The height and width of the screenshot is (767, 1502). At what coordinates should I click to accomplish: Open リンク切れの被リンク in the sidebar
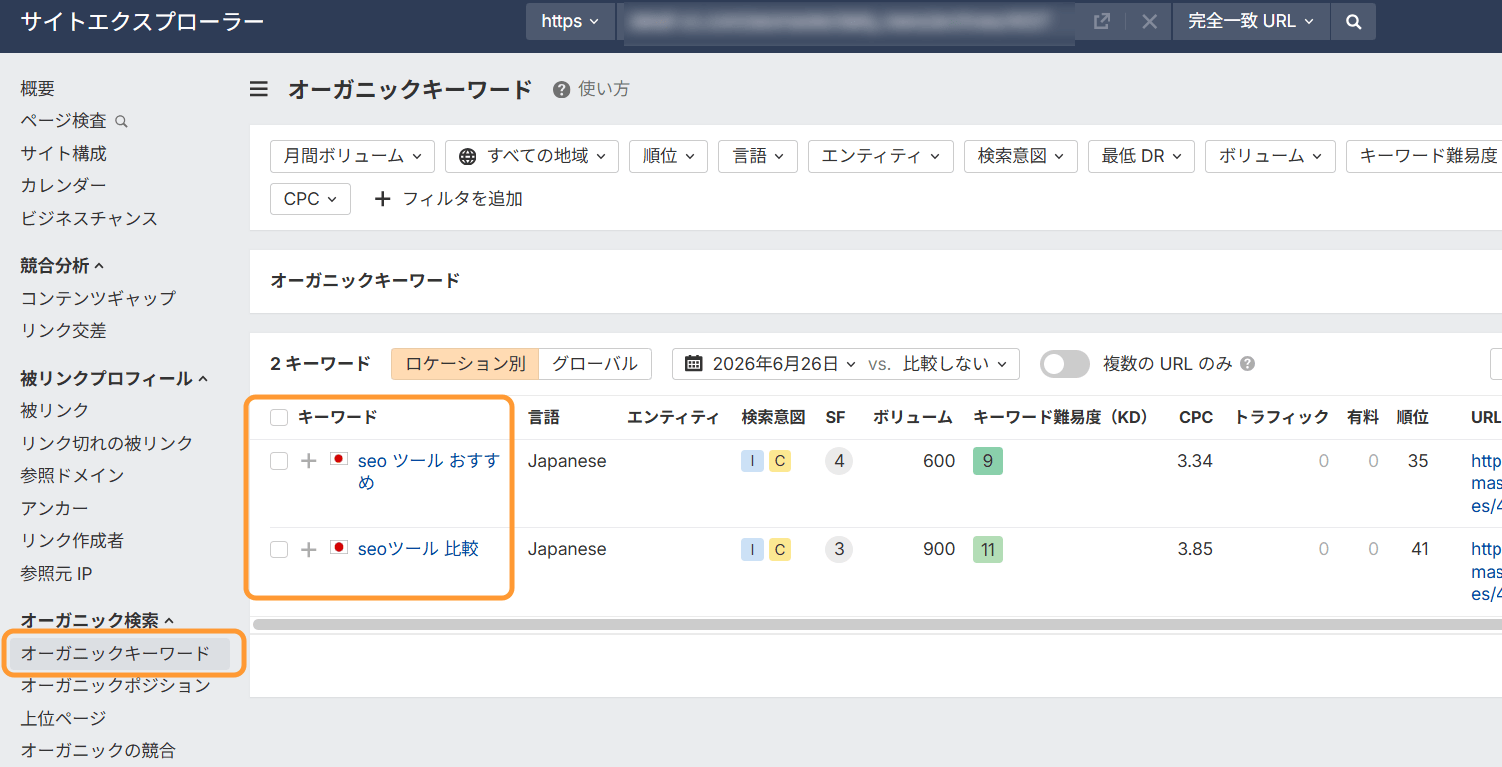(107, 443)
